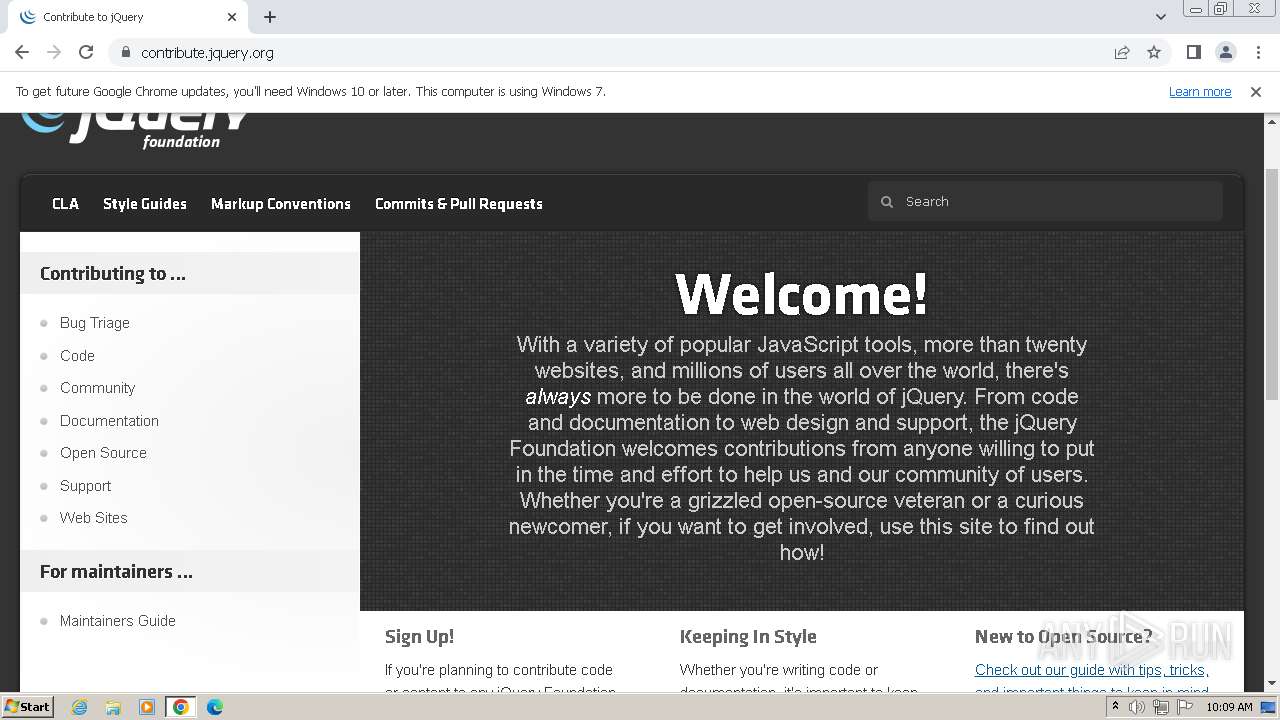Go forward to the next page
Image resolution: width=1280 pixels, height=720 pixels.
click(54, 52)
